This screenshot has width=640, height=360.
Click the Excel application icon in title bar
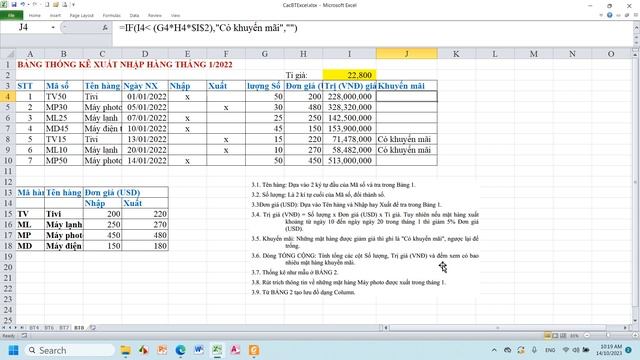coord(4,4)
